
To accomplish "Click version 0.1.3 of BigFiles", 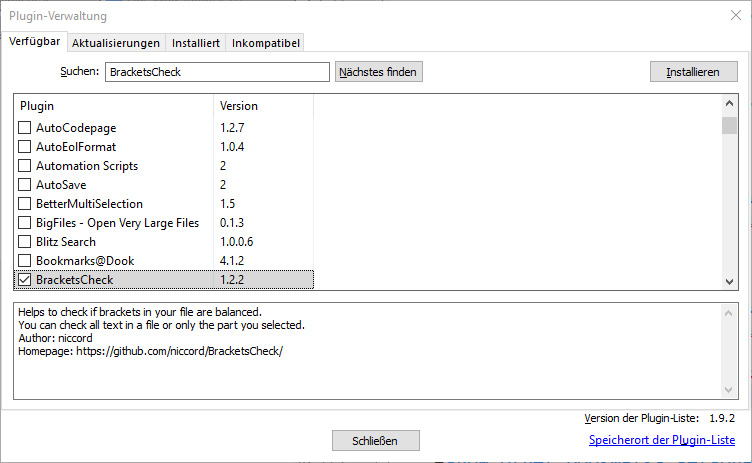I will [232, 223].
